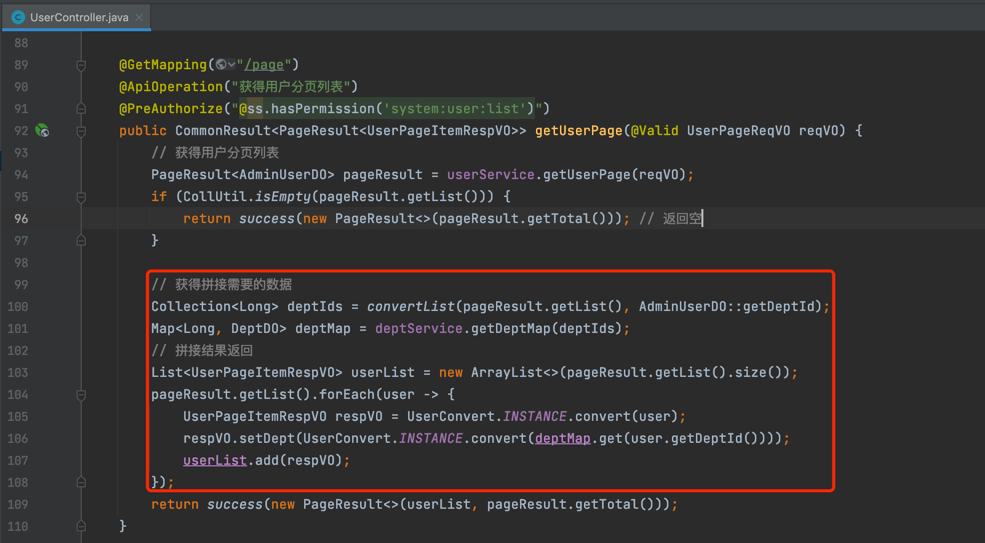
Task: Collapse the forEach lambda fold marker at line 104
Action: (81, 394)
